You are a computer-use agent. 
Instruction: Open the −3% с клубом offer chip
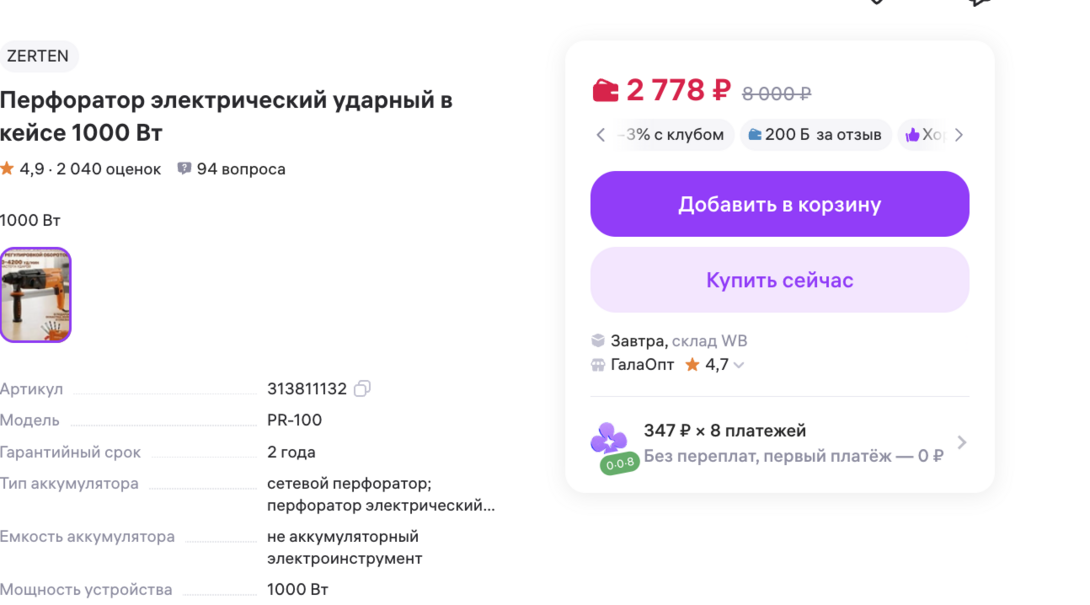tap(672, 135)
